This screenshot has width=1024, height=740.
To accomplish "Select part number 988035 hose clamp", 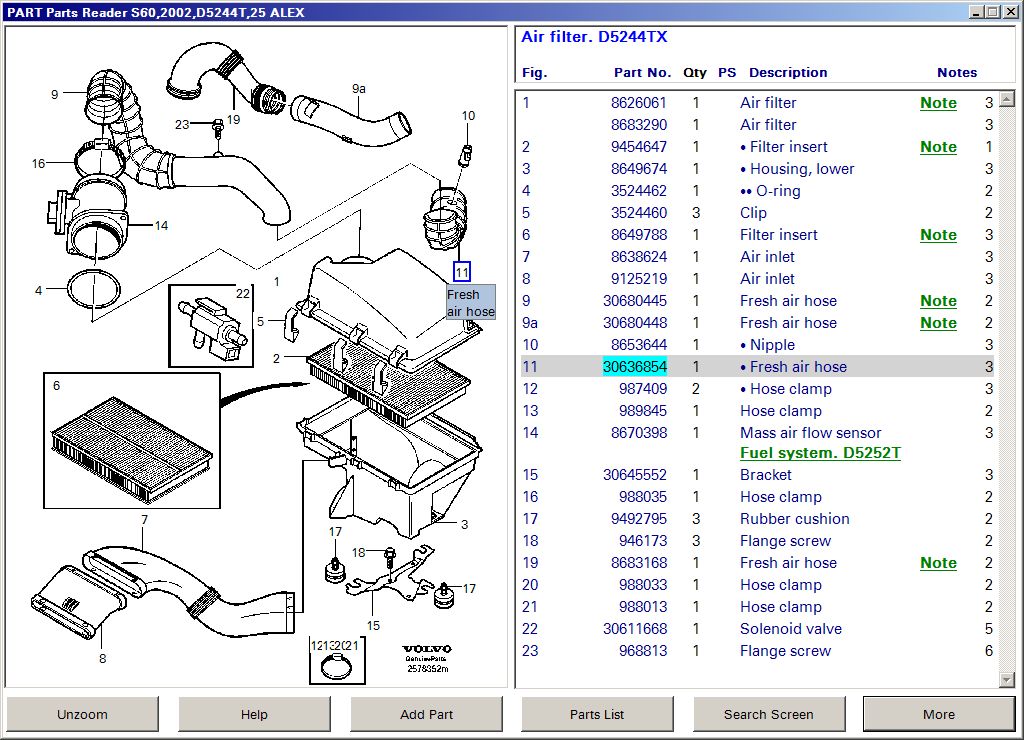I will pyautogui.click(x=643, y=497).
